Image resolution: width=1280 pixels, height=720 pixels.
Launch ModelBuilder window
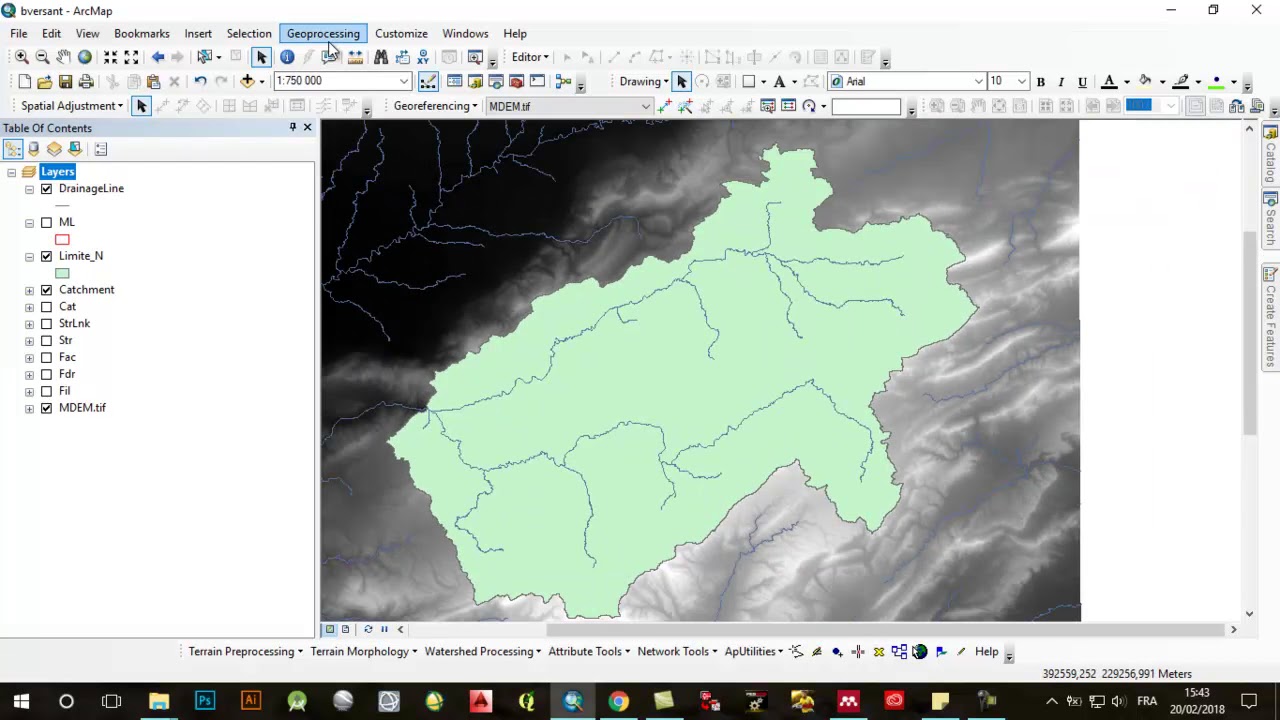point(563,81)
